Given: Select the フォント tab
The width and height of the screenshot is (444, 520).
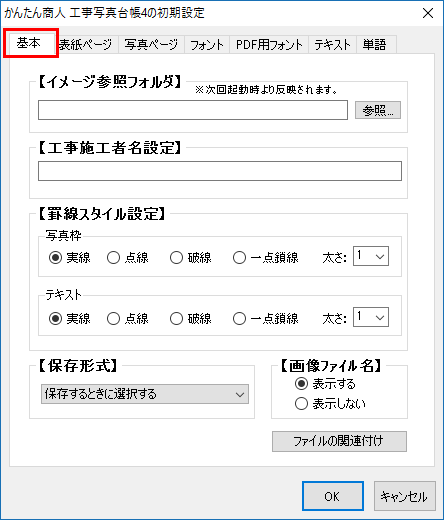Looking at the screenshot, I should [207, 44].
